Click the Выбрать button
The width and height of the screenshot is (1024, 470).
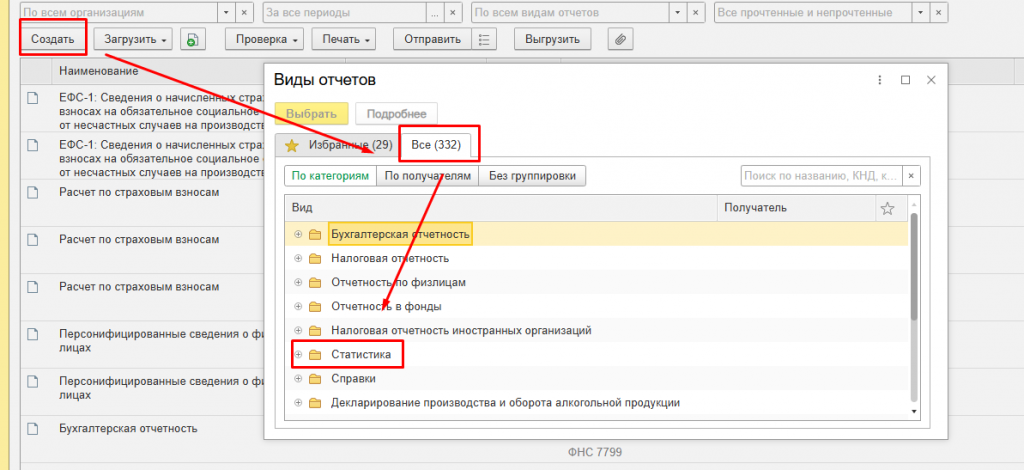click(312, 114)
